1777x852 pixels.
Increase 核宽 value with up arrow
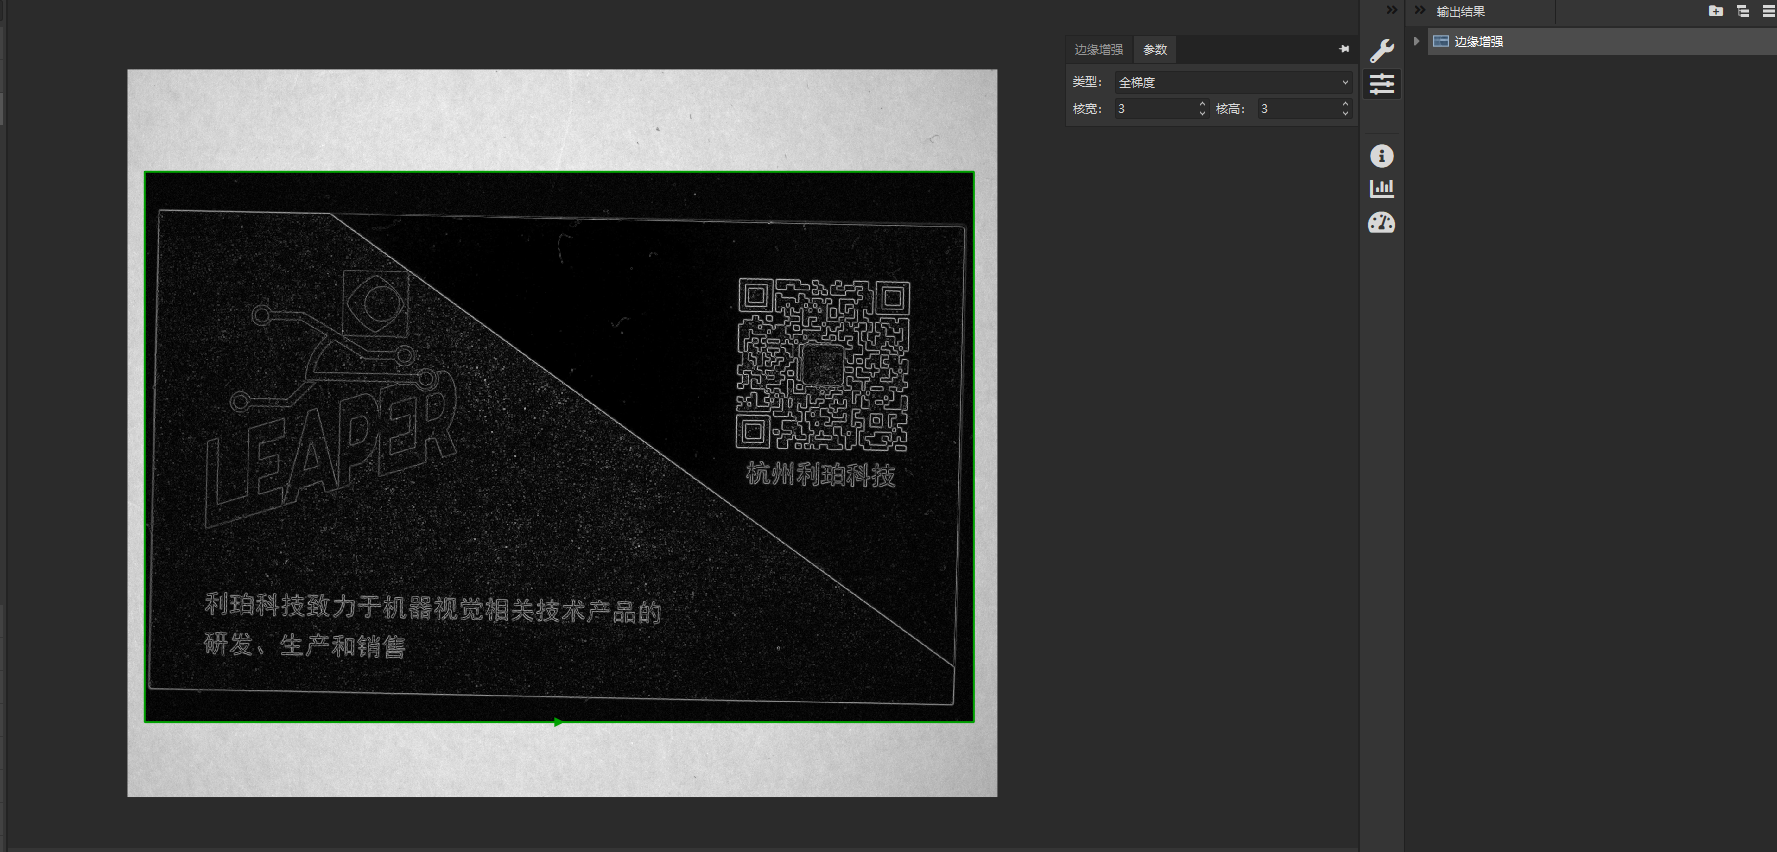pyautogui.click(x=1202, y=104)
